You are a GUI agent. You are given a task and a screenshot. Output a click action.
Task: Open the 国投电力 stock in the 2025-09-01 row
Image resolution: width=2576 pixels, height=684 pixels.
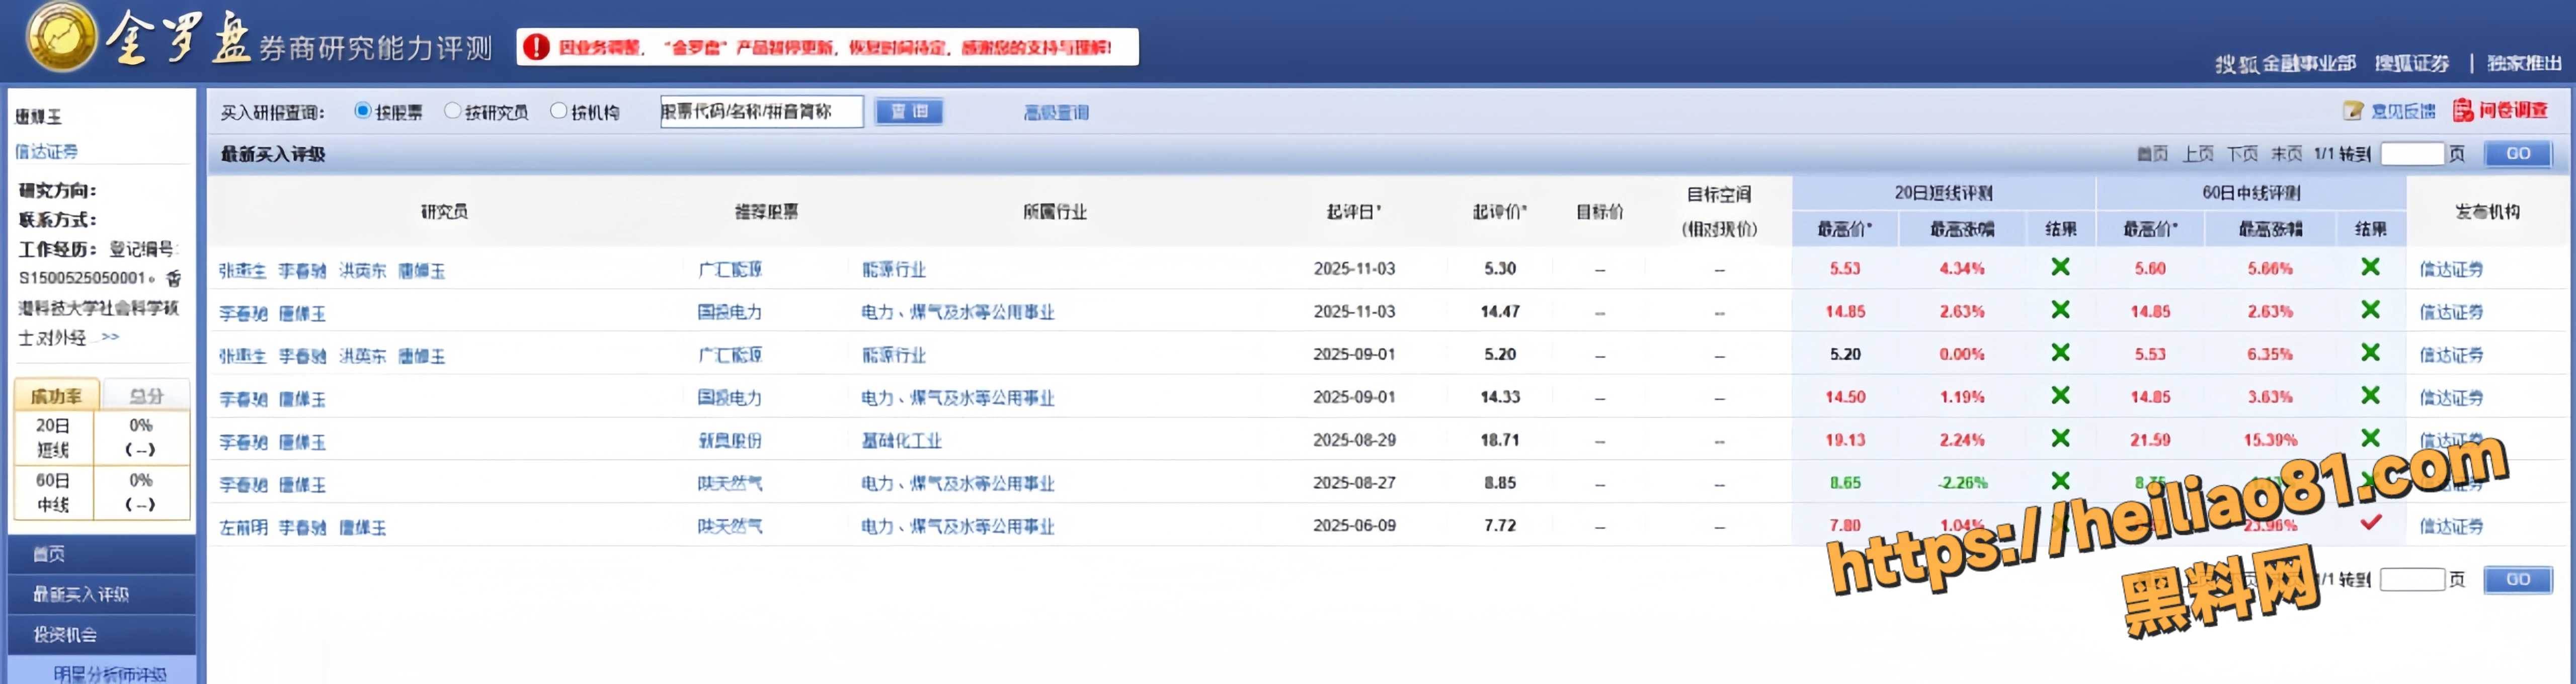(x=729, y=398)
